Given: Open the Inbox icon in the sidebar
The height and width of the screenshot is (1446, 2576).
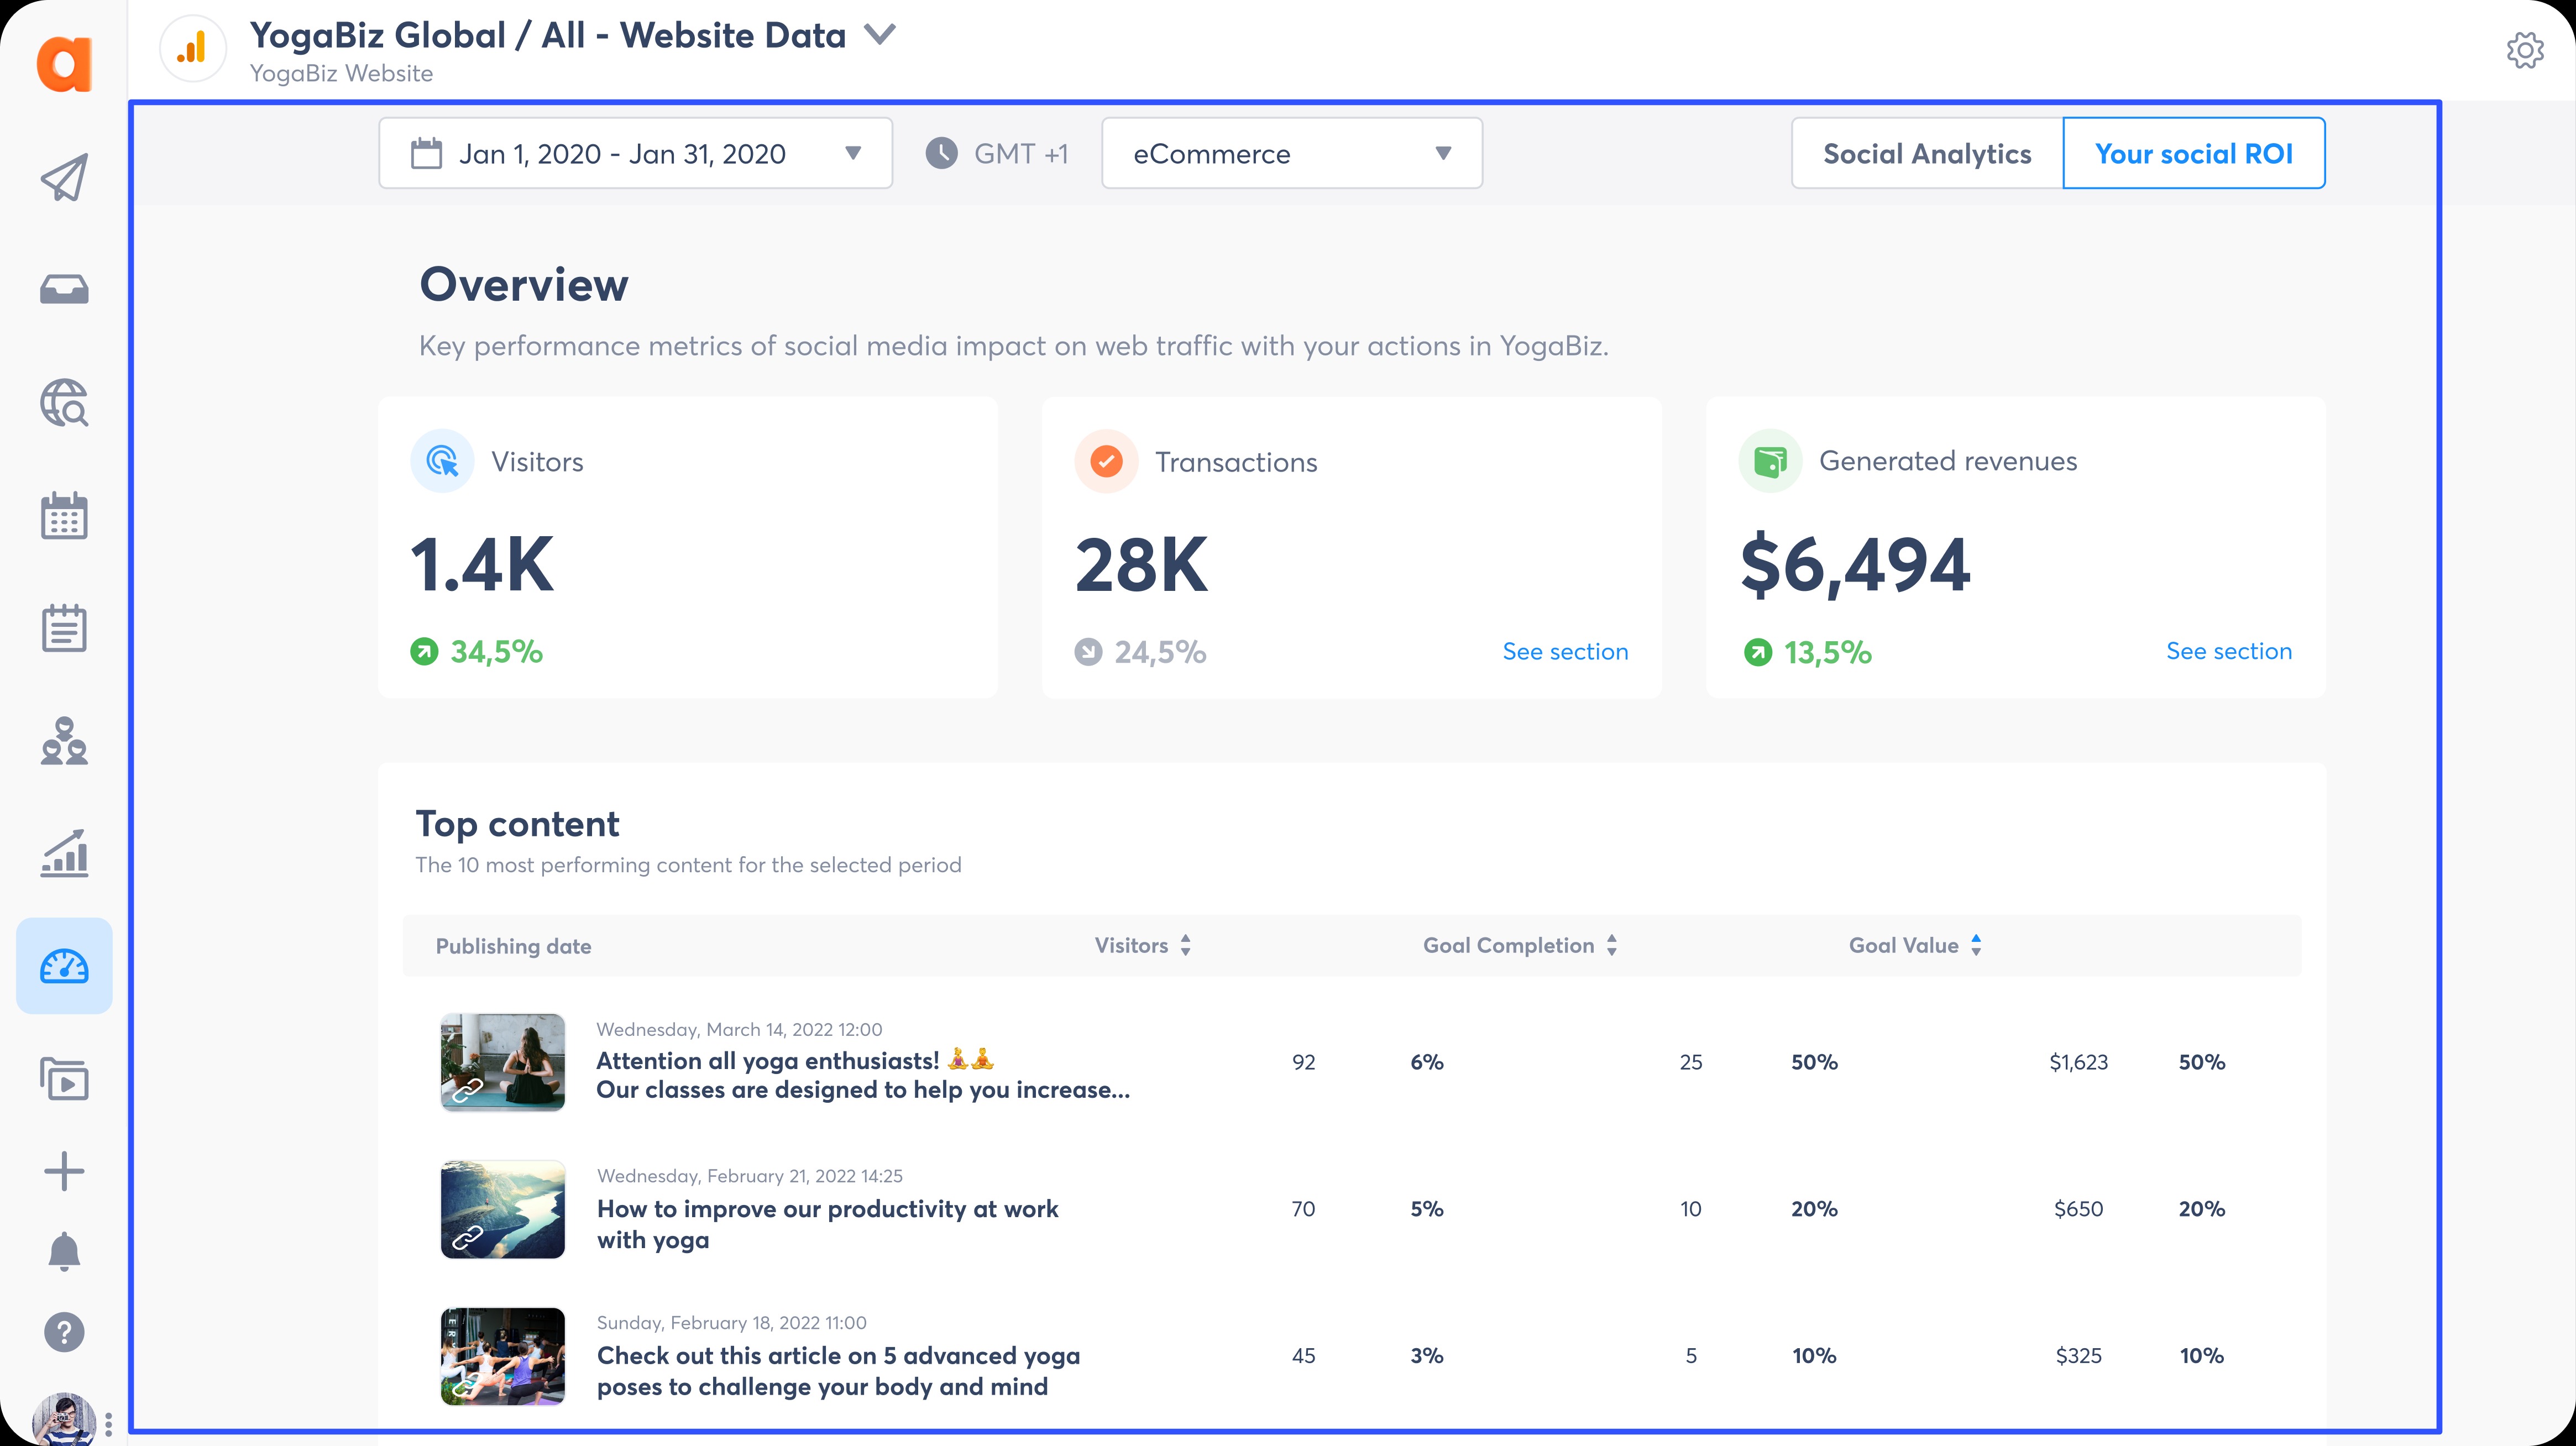Looking at the screenshot, I should tap(64, 289).
